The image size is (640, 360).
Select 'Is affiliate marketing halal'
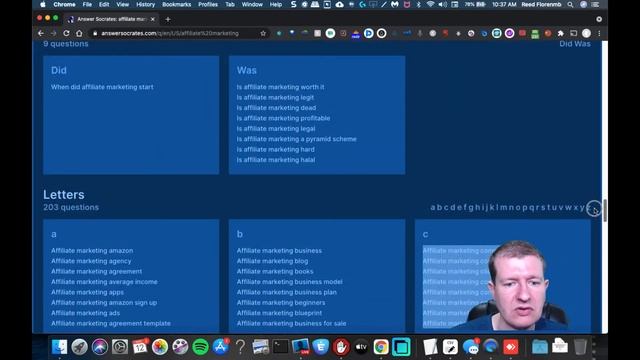[x=276, y=160]
